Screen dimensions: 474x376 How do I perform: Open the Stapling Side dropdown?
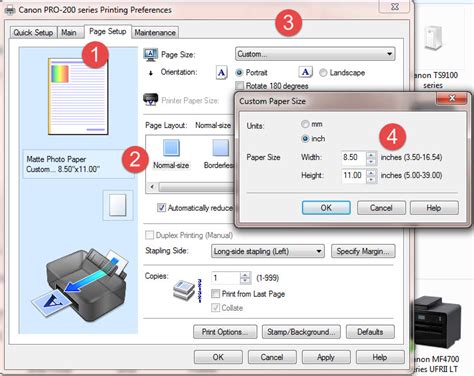pyautogui.click(x=268, y=251)
